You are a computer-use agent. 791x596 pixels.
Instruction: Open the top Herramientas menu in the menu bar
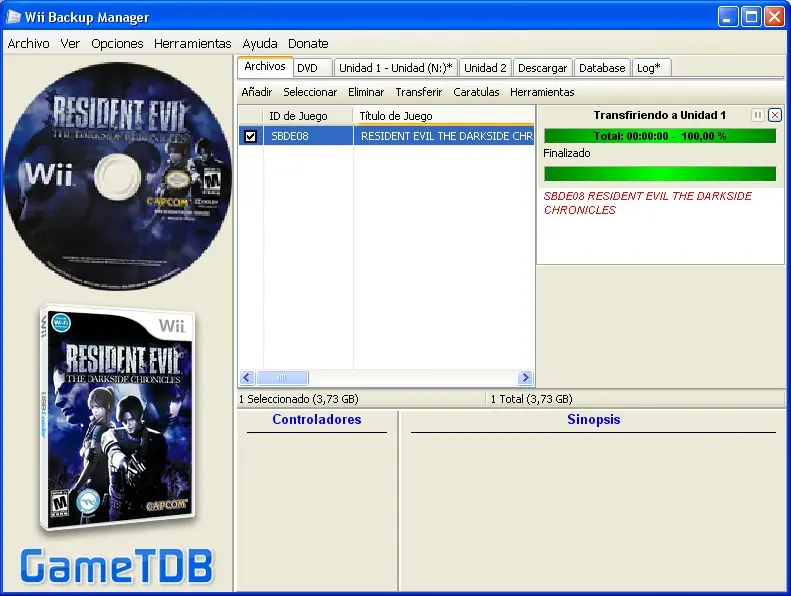tap(193, 44)
